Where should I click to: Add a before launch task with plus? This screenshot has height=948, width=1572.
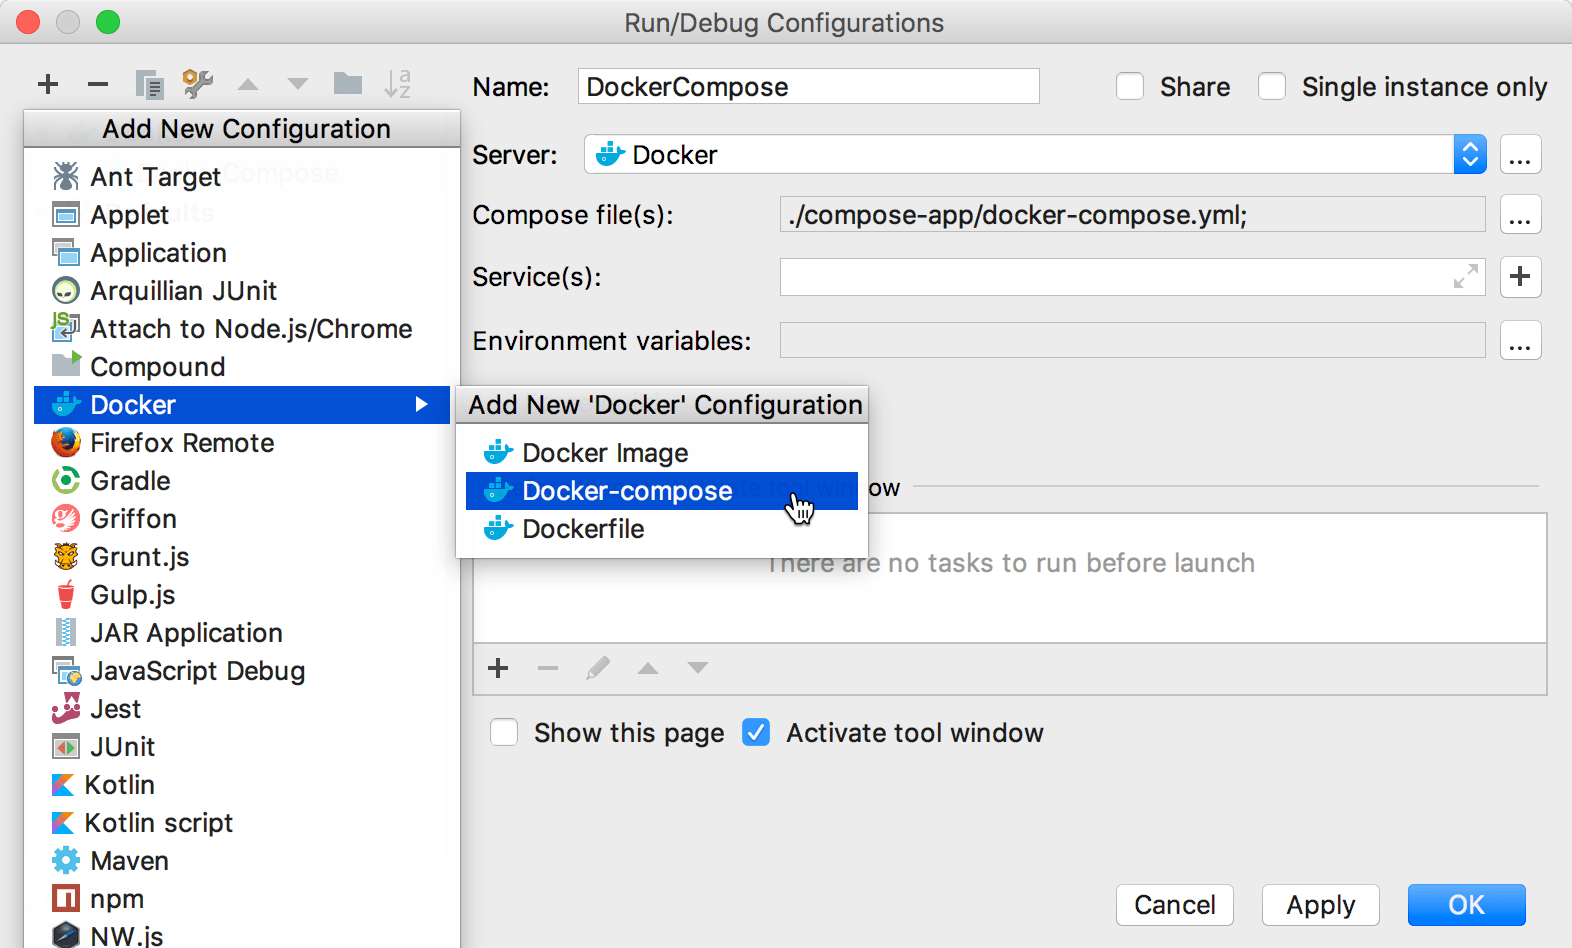(498, 668)
